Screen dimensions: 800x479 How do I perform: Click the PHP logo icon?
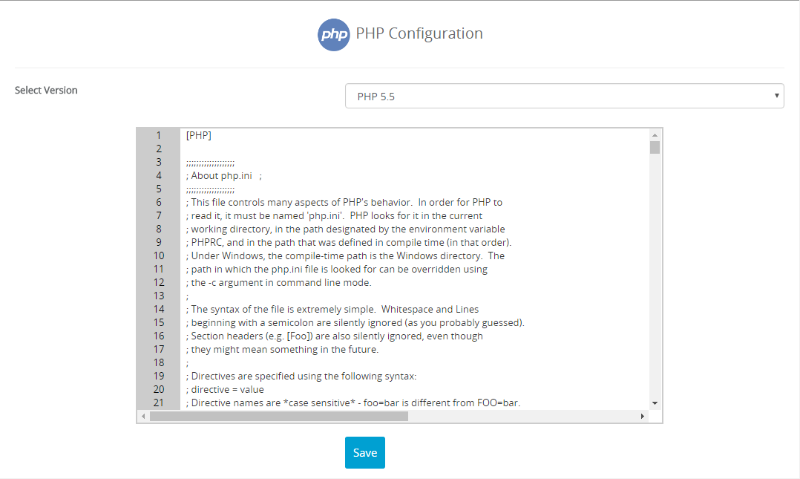pos(334,35)
